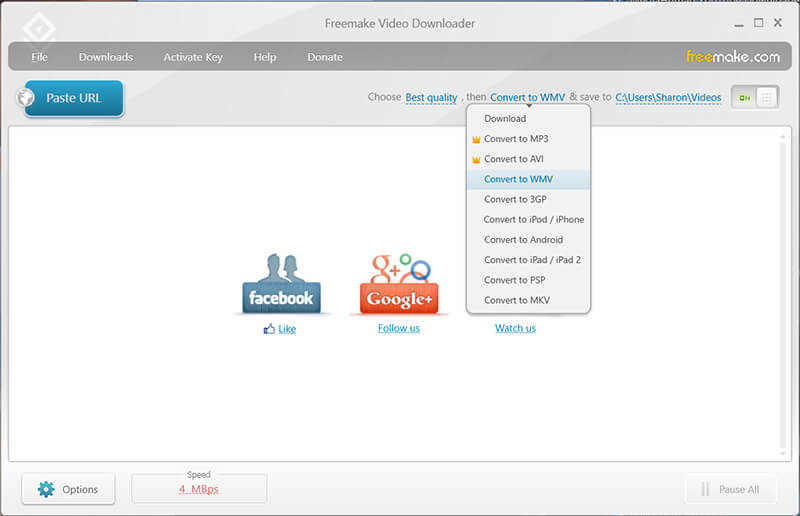
Task: Select Convert to PSP option
Action: pyautogui.click(x=528, y=280)
